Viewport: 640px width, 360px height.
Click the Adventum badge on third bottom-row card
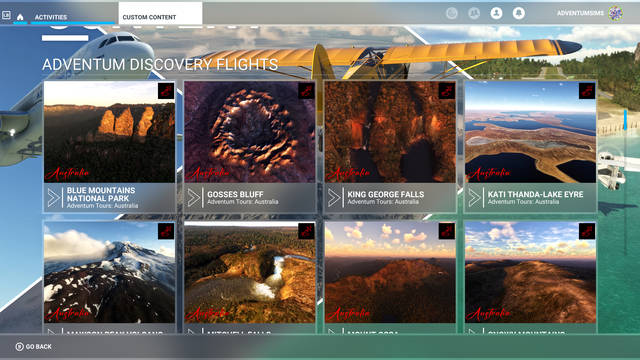tap(447, 231)
